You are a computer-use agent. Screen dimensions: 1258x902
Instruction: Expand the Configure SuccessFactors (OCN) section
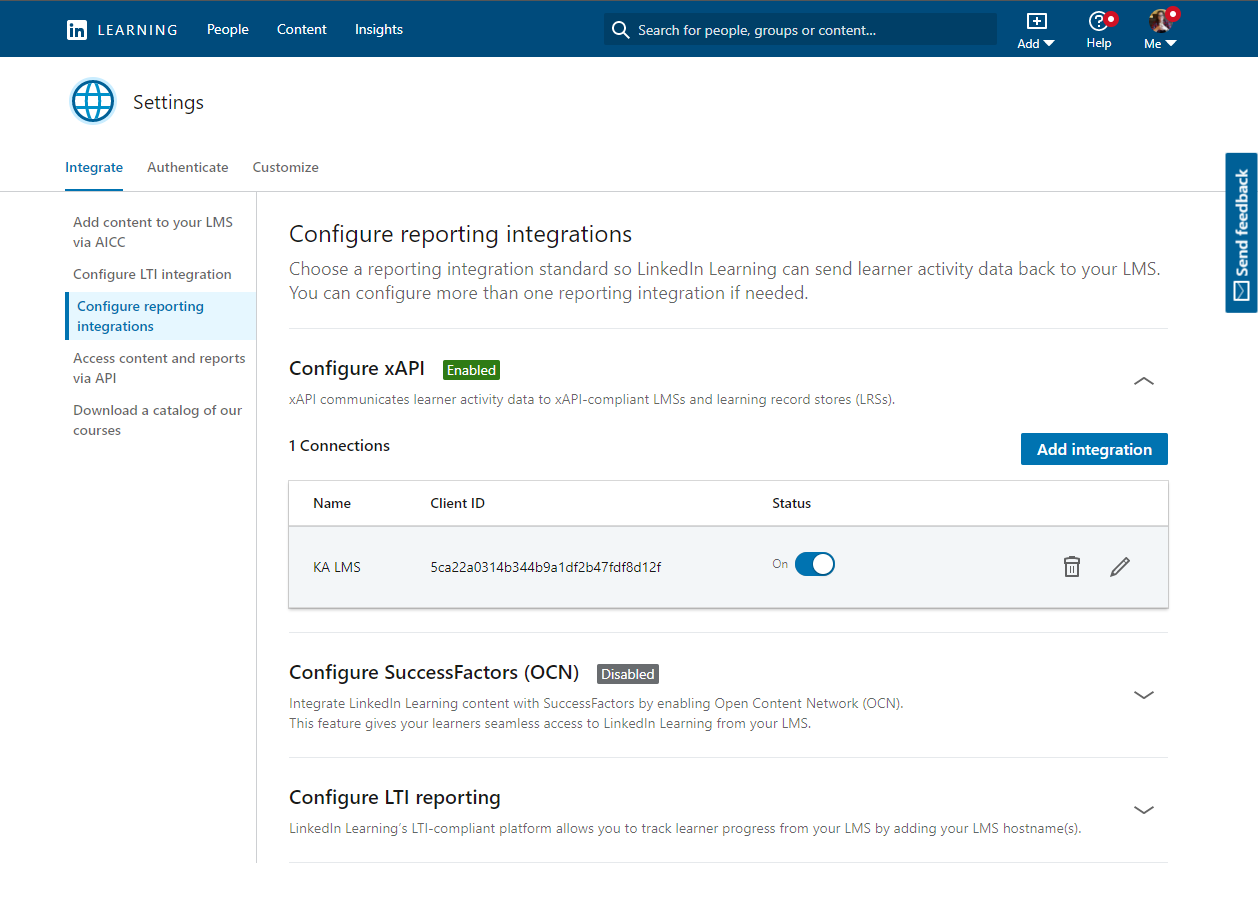[x=1143, y=694]
